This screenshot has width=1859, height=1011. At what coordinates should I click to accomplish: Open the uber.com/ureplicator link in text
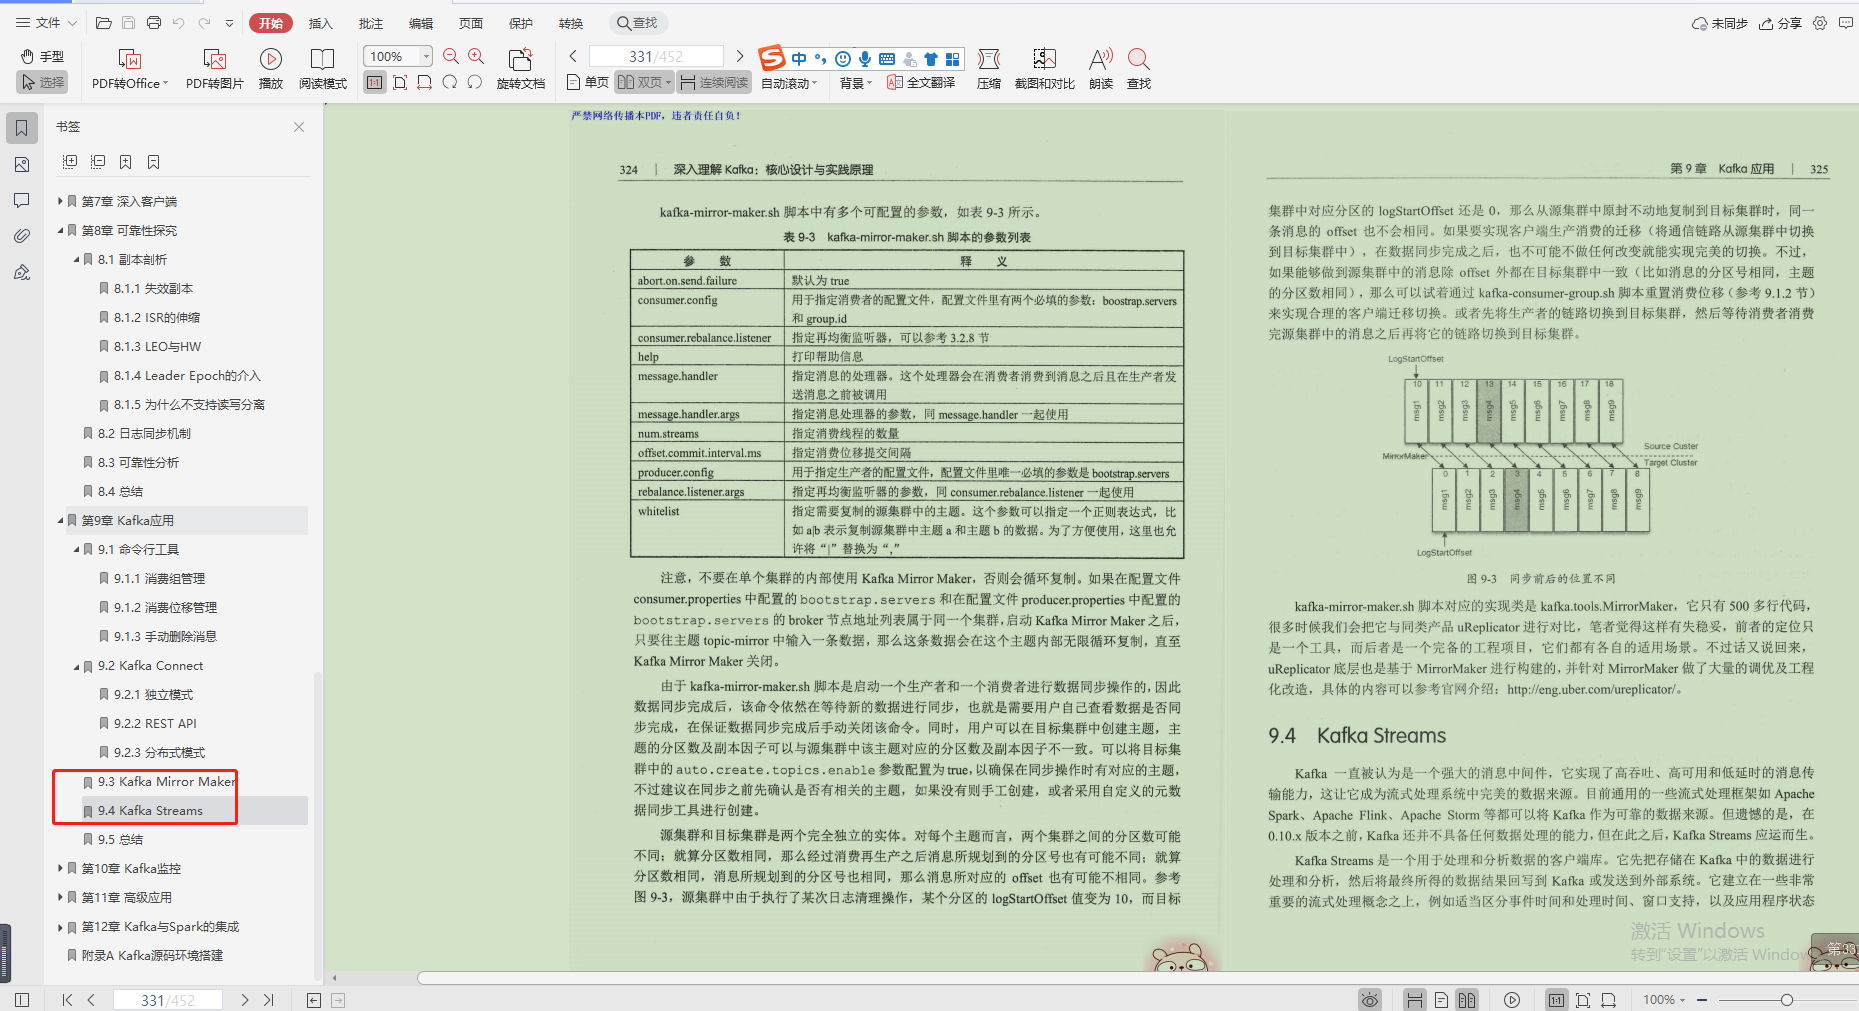click(x=1591, y=689)
